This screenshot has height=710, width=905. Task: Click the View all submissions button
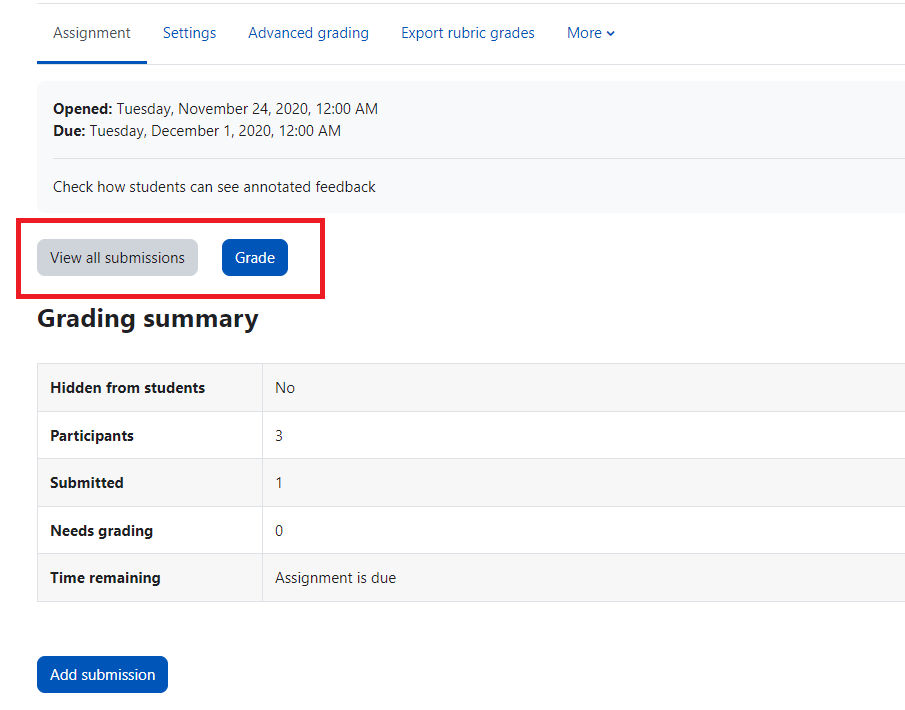116,257
